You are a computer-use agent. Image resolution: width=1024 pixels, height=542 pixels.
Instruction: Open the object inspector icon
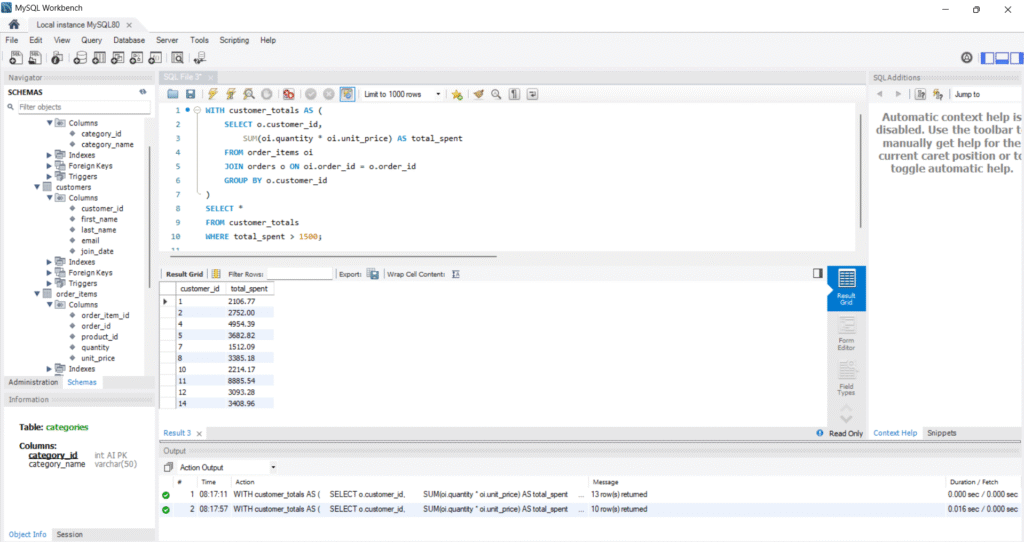[x=57, y=58]
